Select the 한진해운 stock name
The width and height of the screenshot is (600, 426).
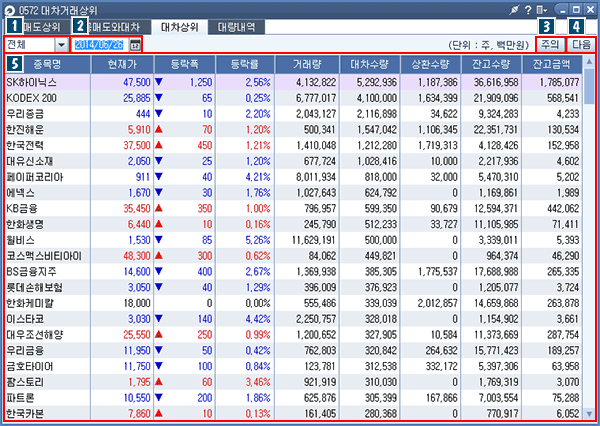coord(25,129)
